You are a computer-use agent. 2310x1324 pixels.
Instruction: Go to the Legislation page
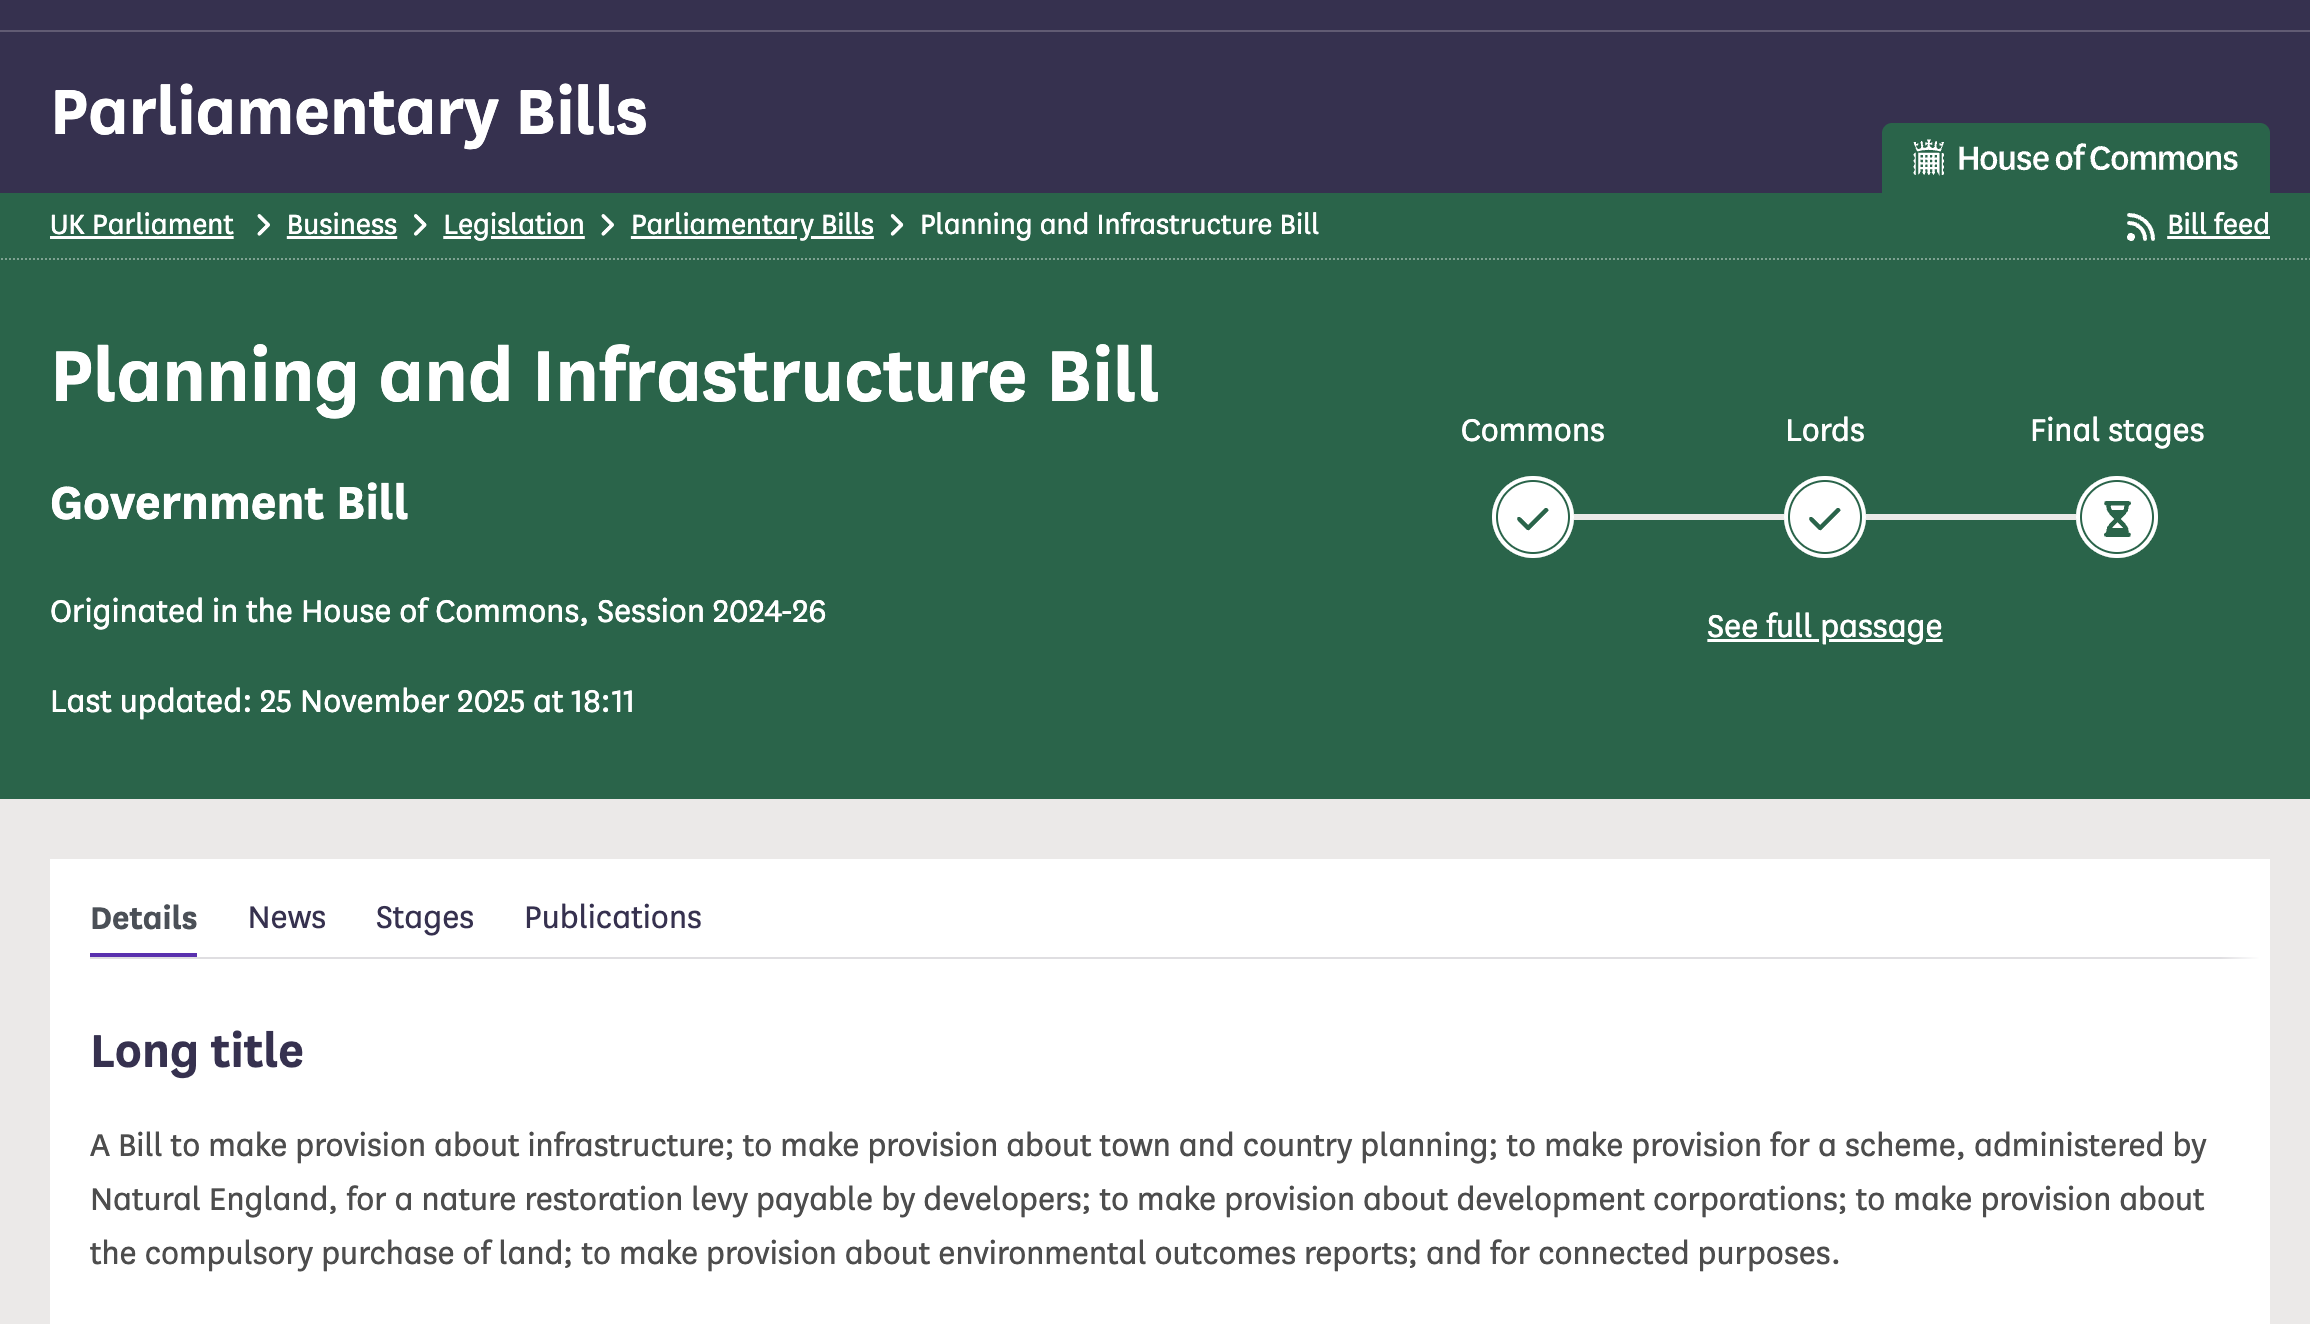pos(513,226)
